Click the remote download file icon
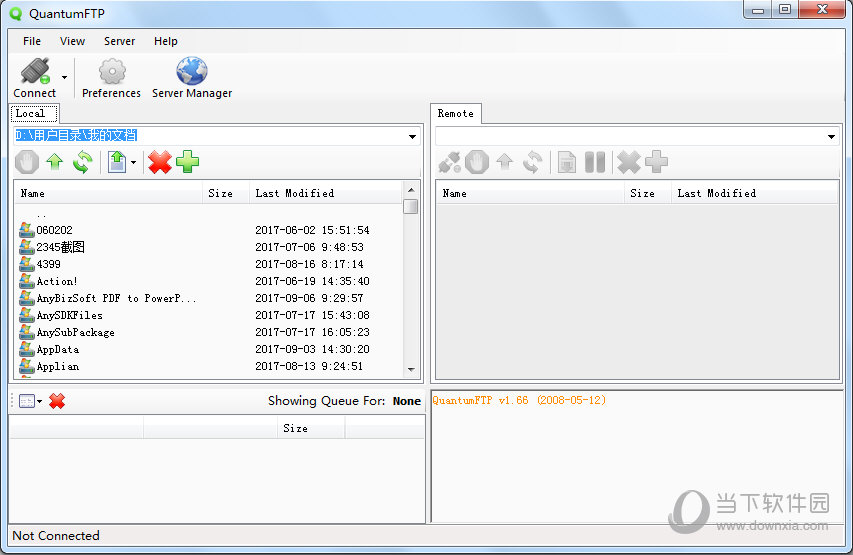Screen dimensions: 853x555 click(x=567, y=162)
